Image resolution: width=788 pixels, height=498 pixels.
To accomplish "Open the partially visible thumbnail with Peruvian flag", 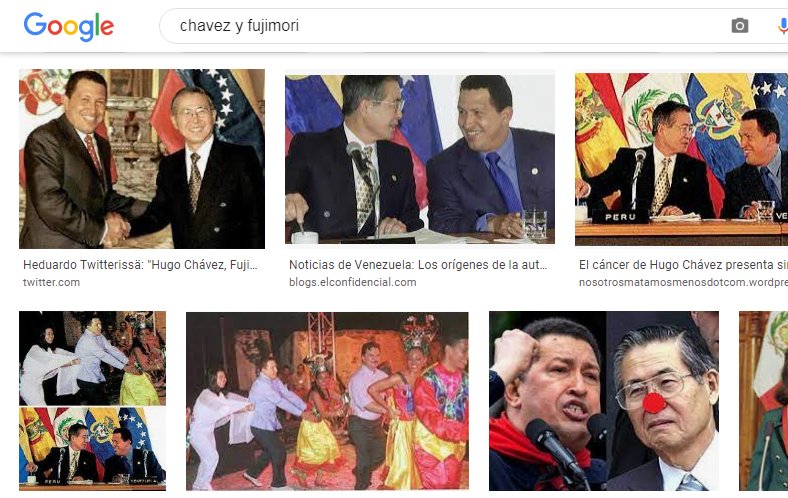I will pos(763,401).
